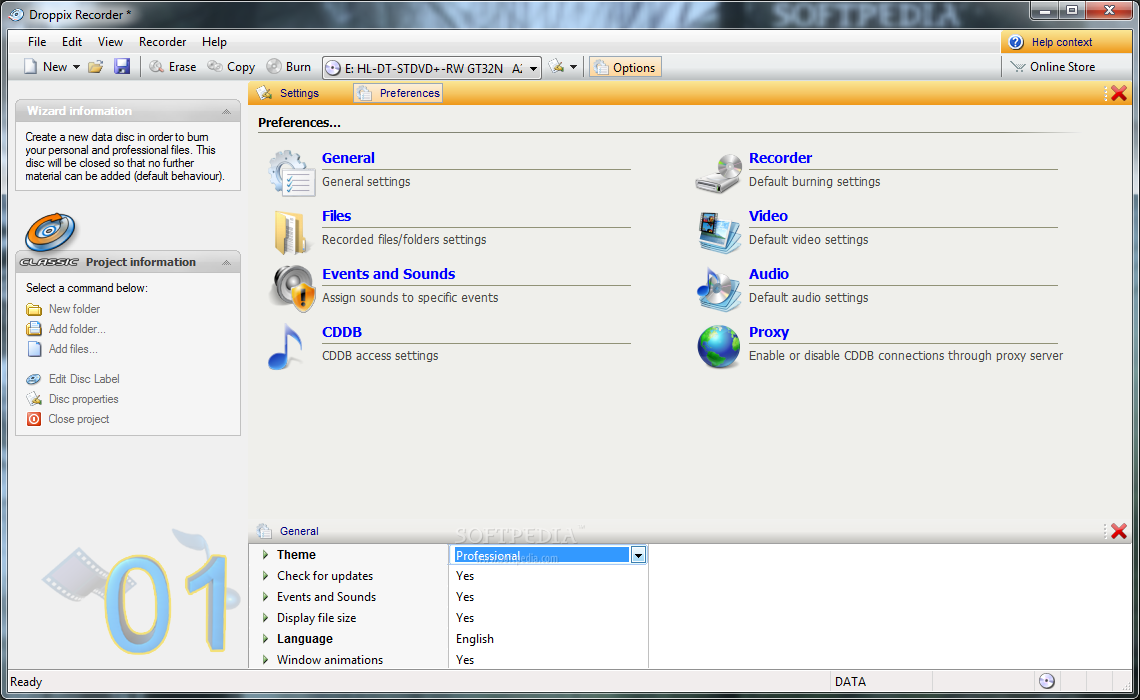Click the Burn toolbar button
Screen dimensions: 1140x700
pos(289,67)
